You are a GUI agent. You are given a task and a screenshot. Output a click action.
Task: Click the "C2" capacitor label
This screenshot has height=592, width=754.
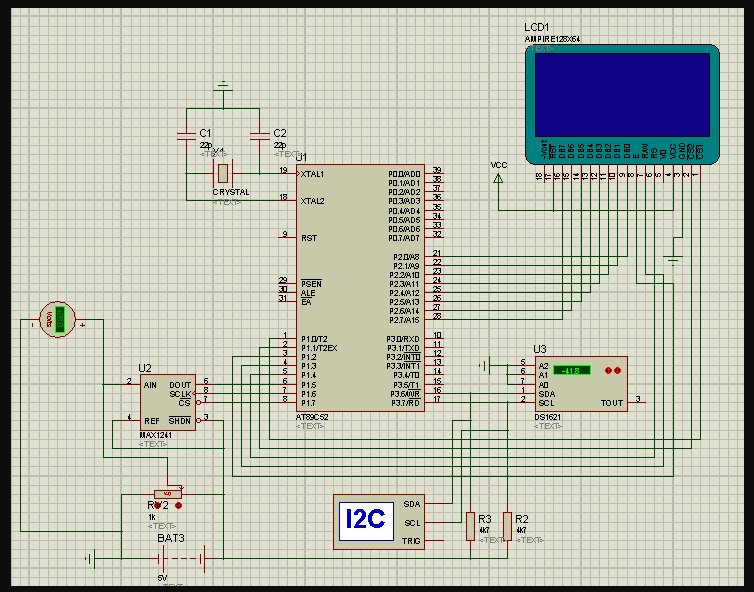(279, 133)
